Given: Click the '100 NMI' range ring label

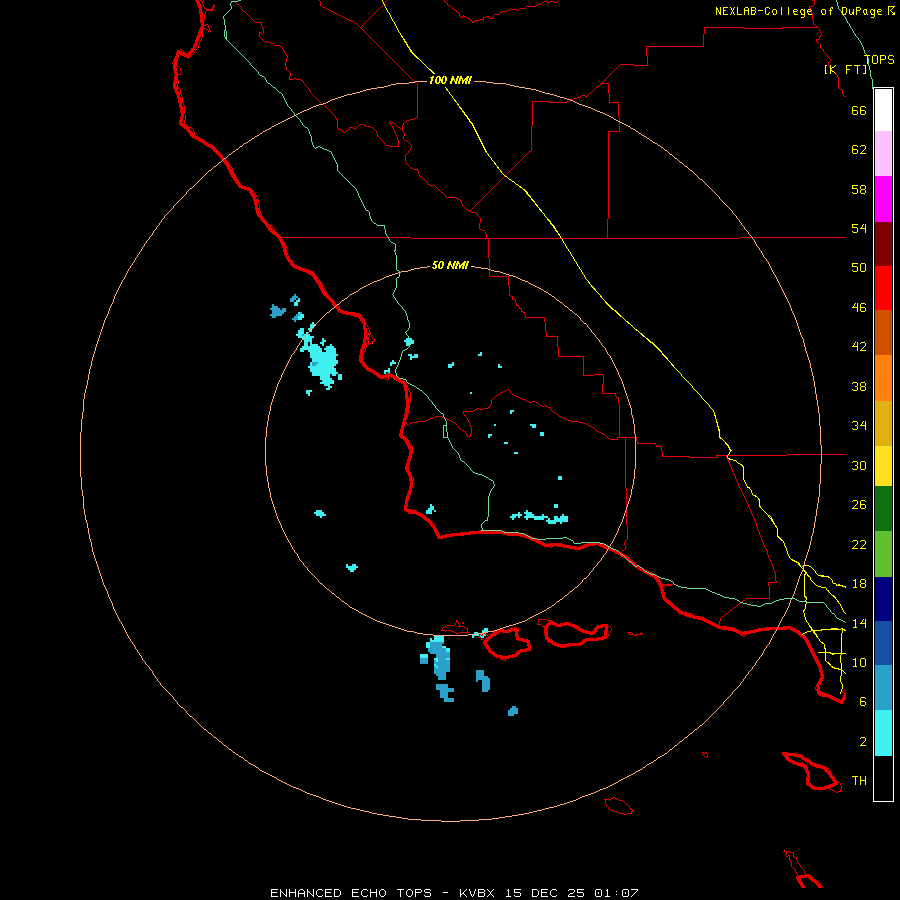Looking at the screenshot, I should tap(450, 80).
